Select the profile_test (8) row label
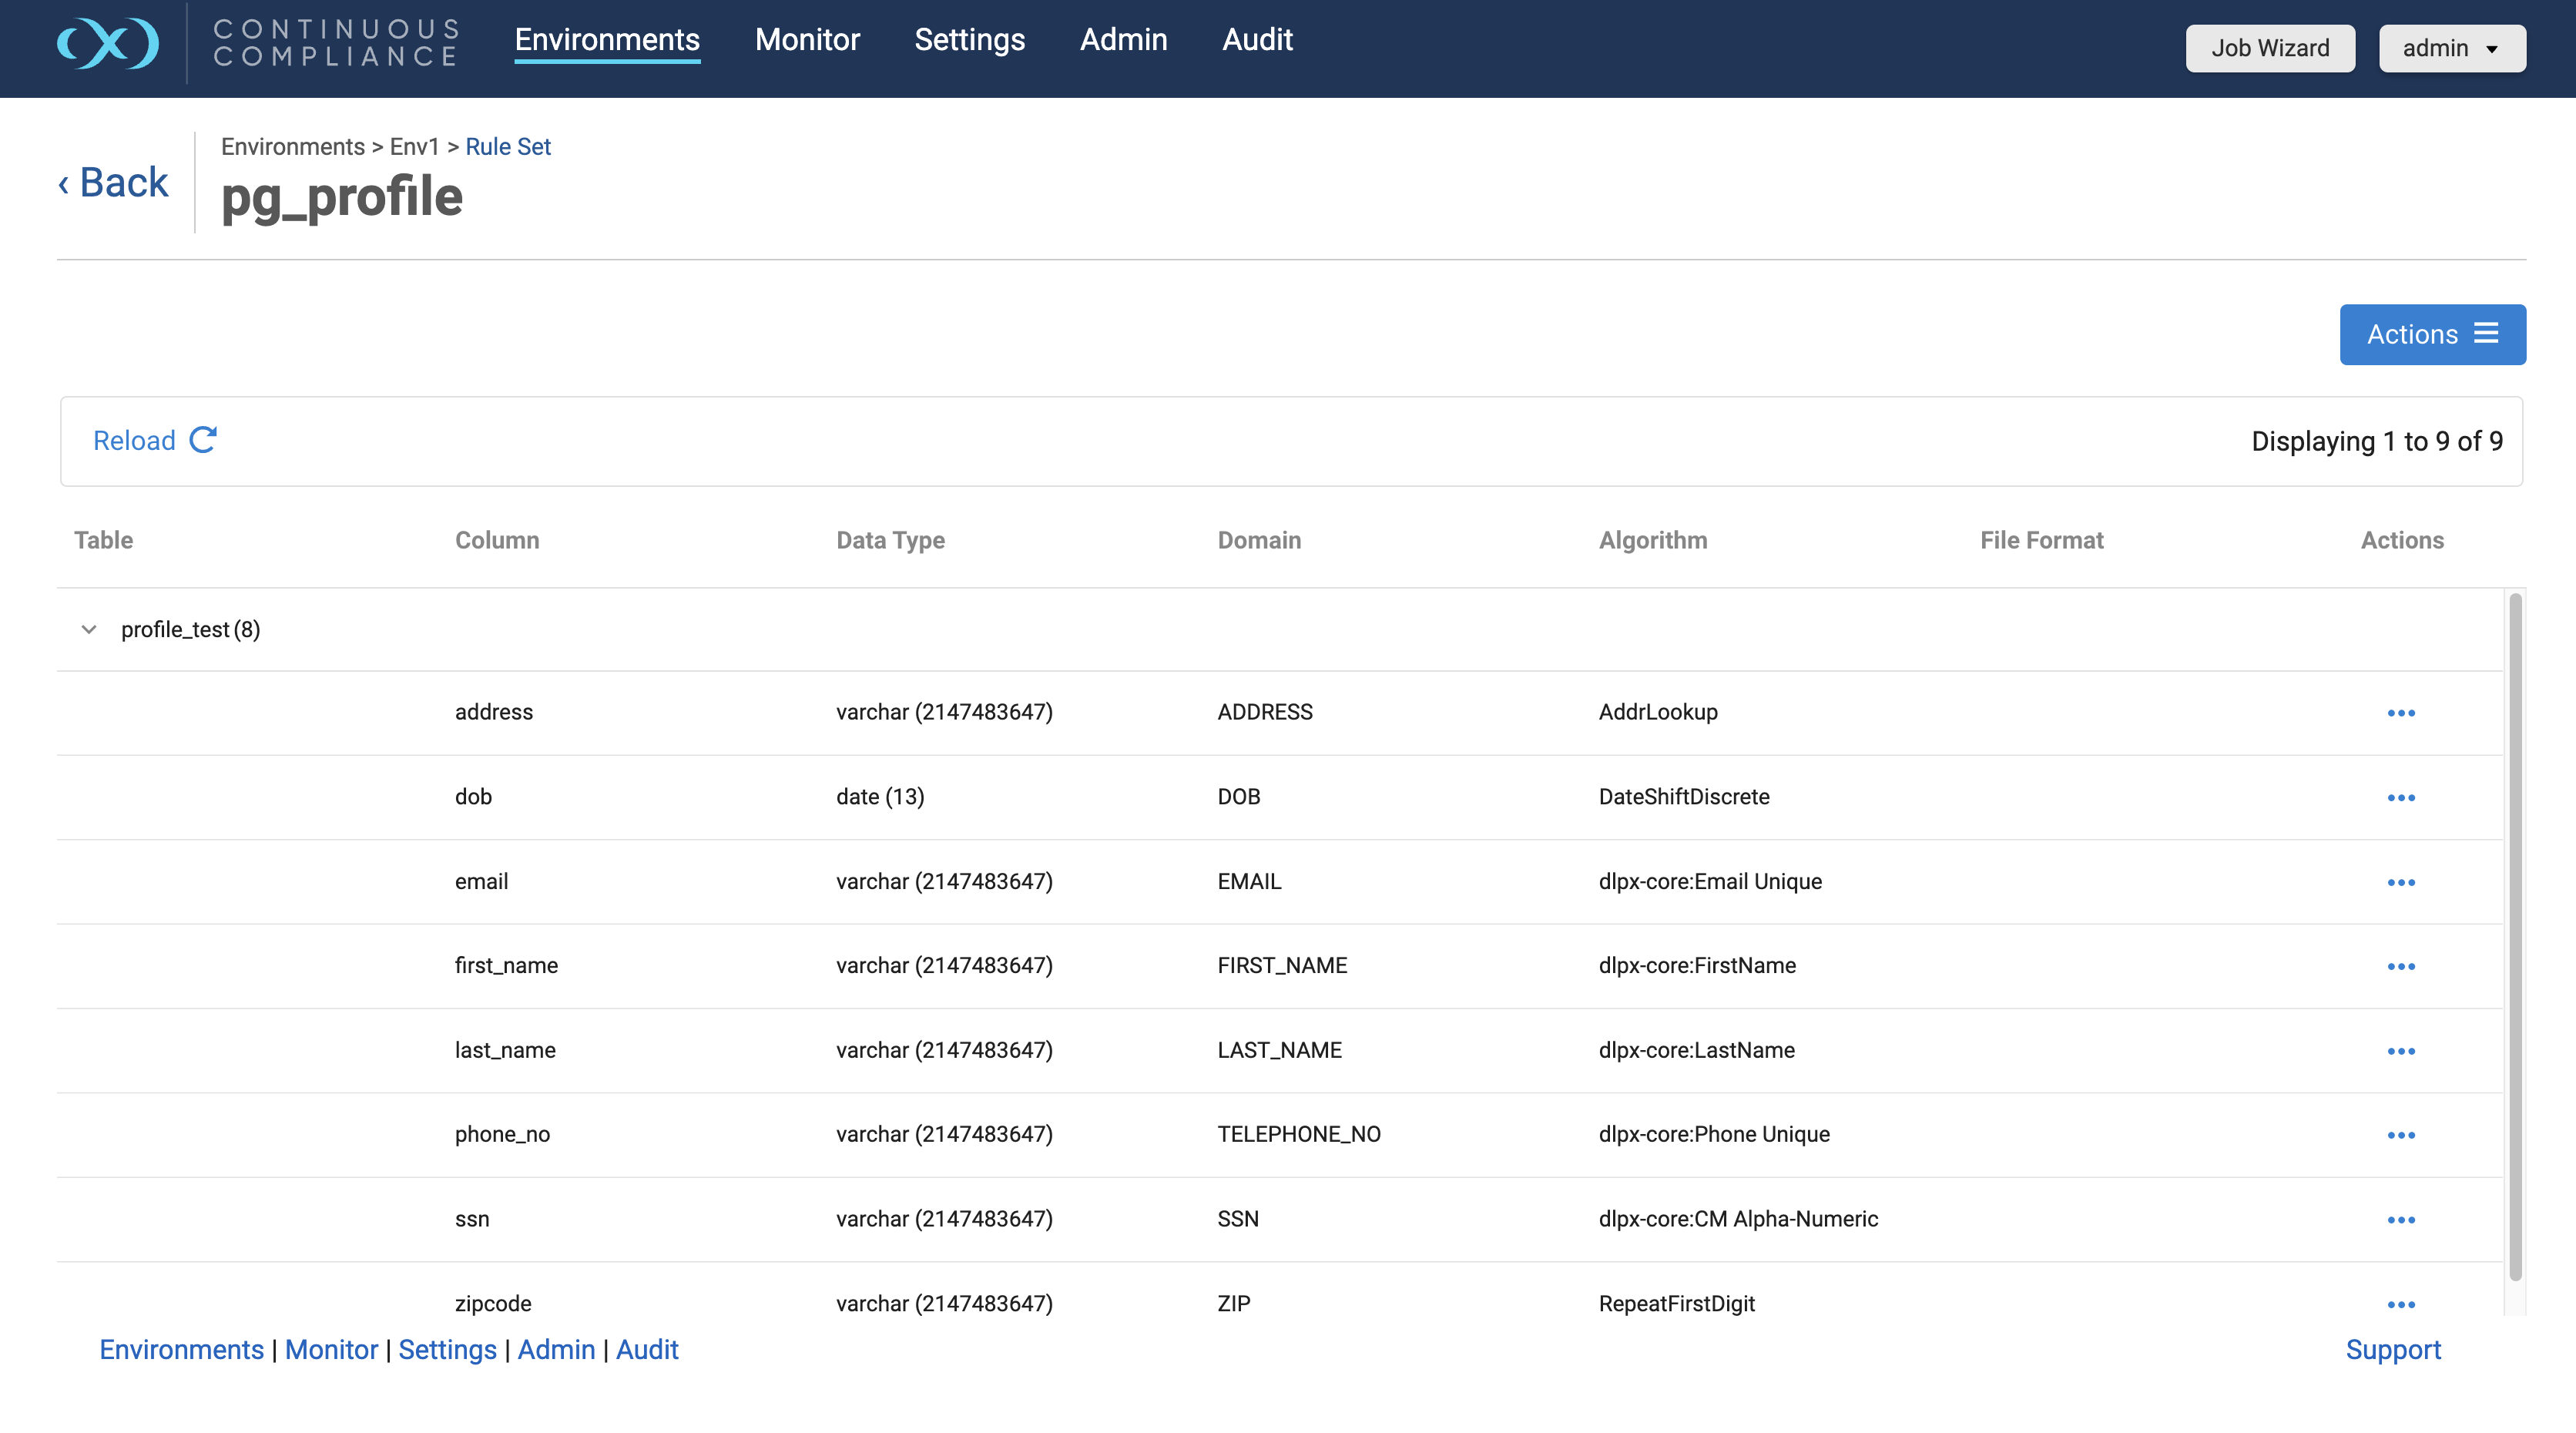Screen dimensions: 2576x1433 click(x=190, y=629)
